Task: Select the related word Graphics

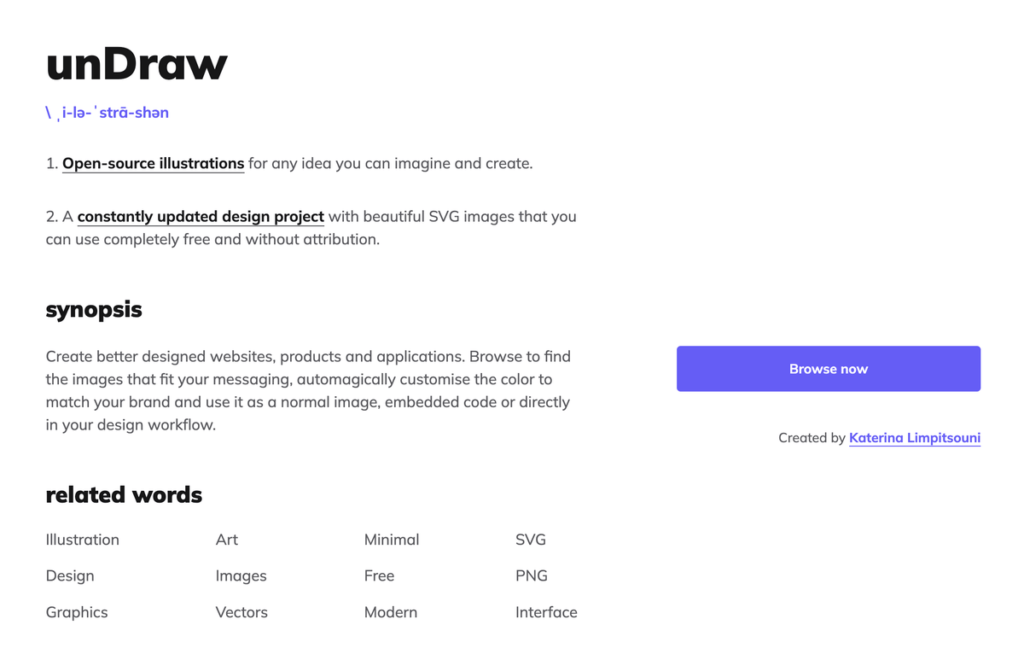Action: tap(76, 612)
